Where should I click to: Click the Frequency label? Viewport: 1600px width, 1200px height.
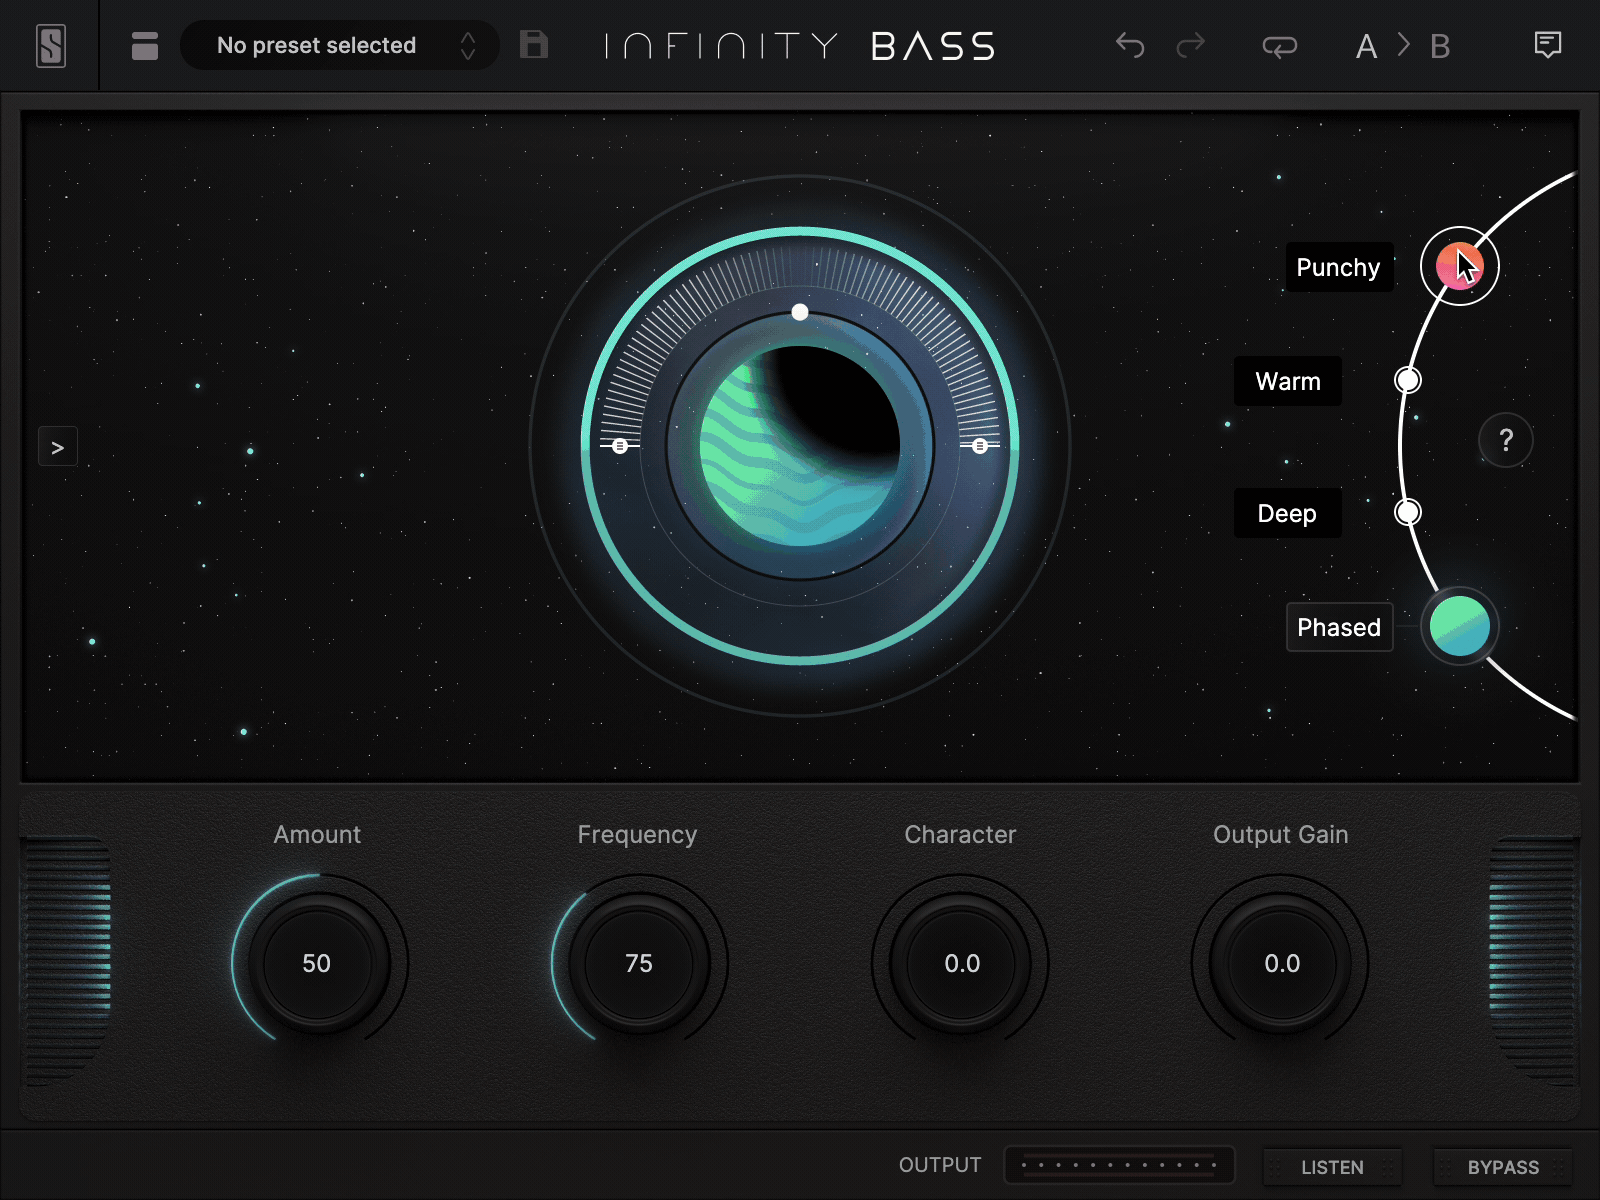tap(637, 834)
